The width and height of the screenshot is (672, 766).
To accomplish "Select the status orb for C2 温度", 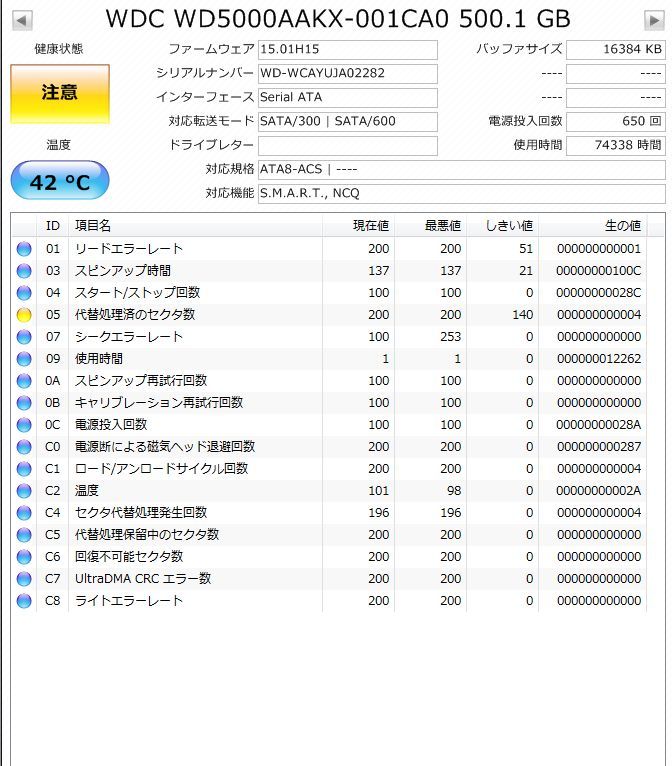I will pyautogui.click(x=24, y=490).
